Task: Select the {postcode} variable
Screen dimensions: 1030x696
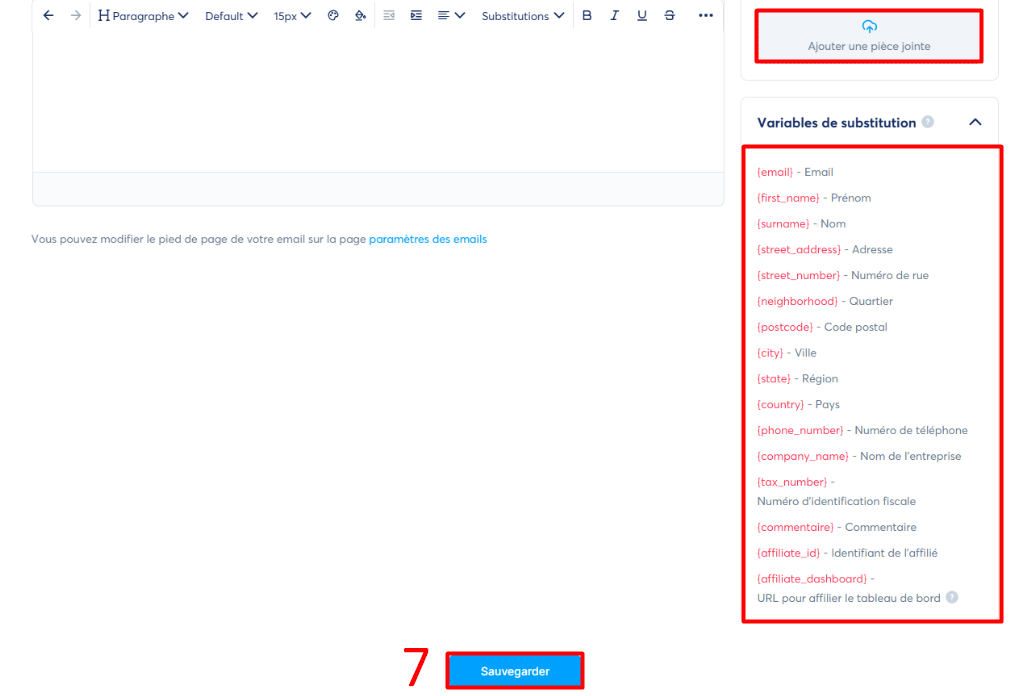Action: tap(785, 327)
